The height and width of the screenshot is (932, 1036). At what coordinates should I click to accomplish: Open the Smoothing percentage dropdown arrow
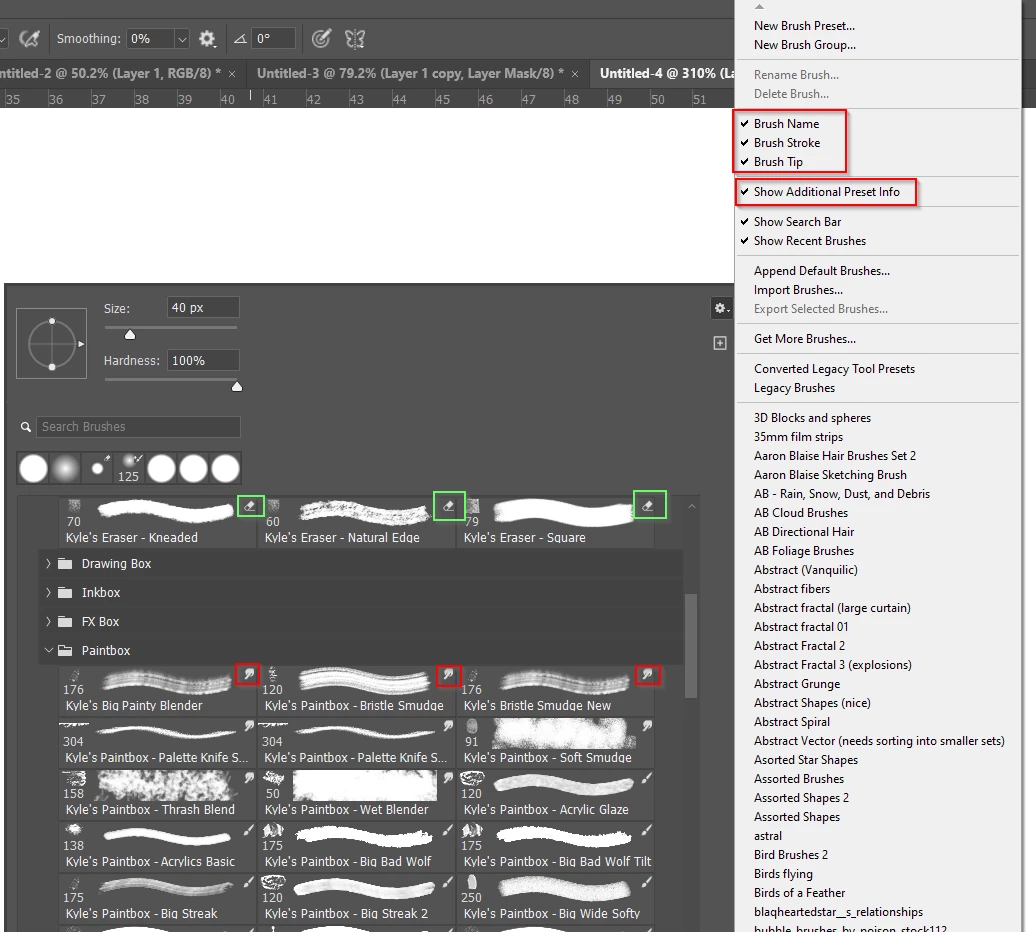click(182, 39)
